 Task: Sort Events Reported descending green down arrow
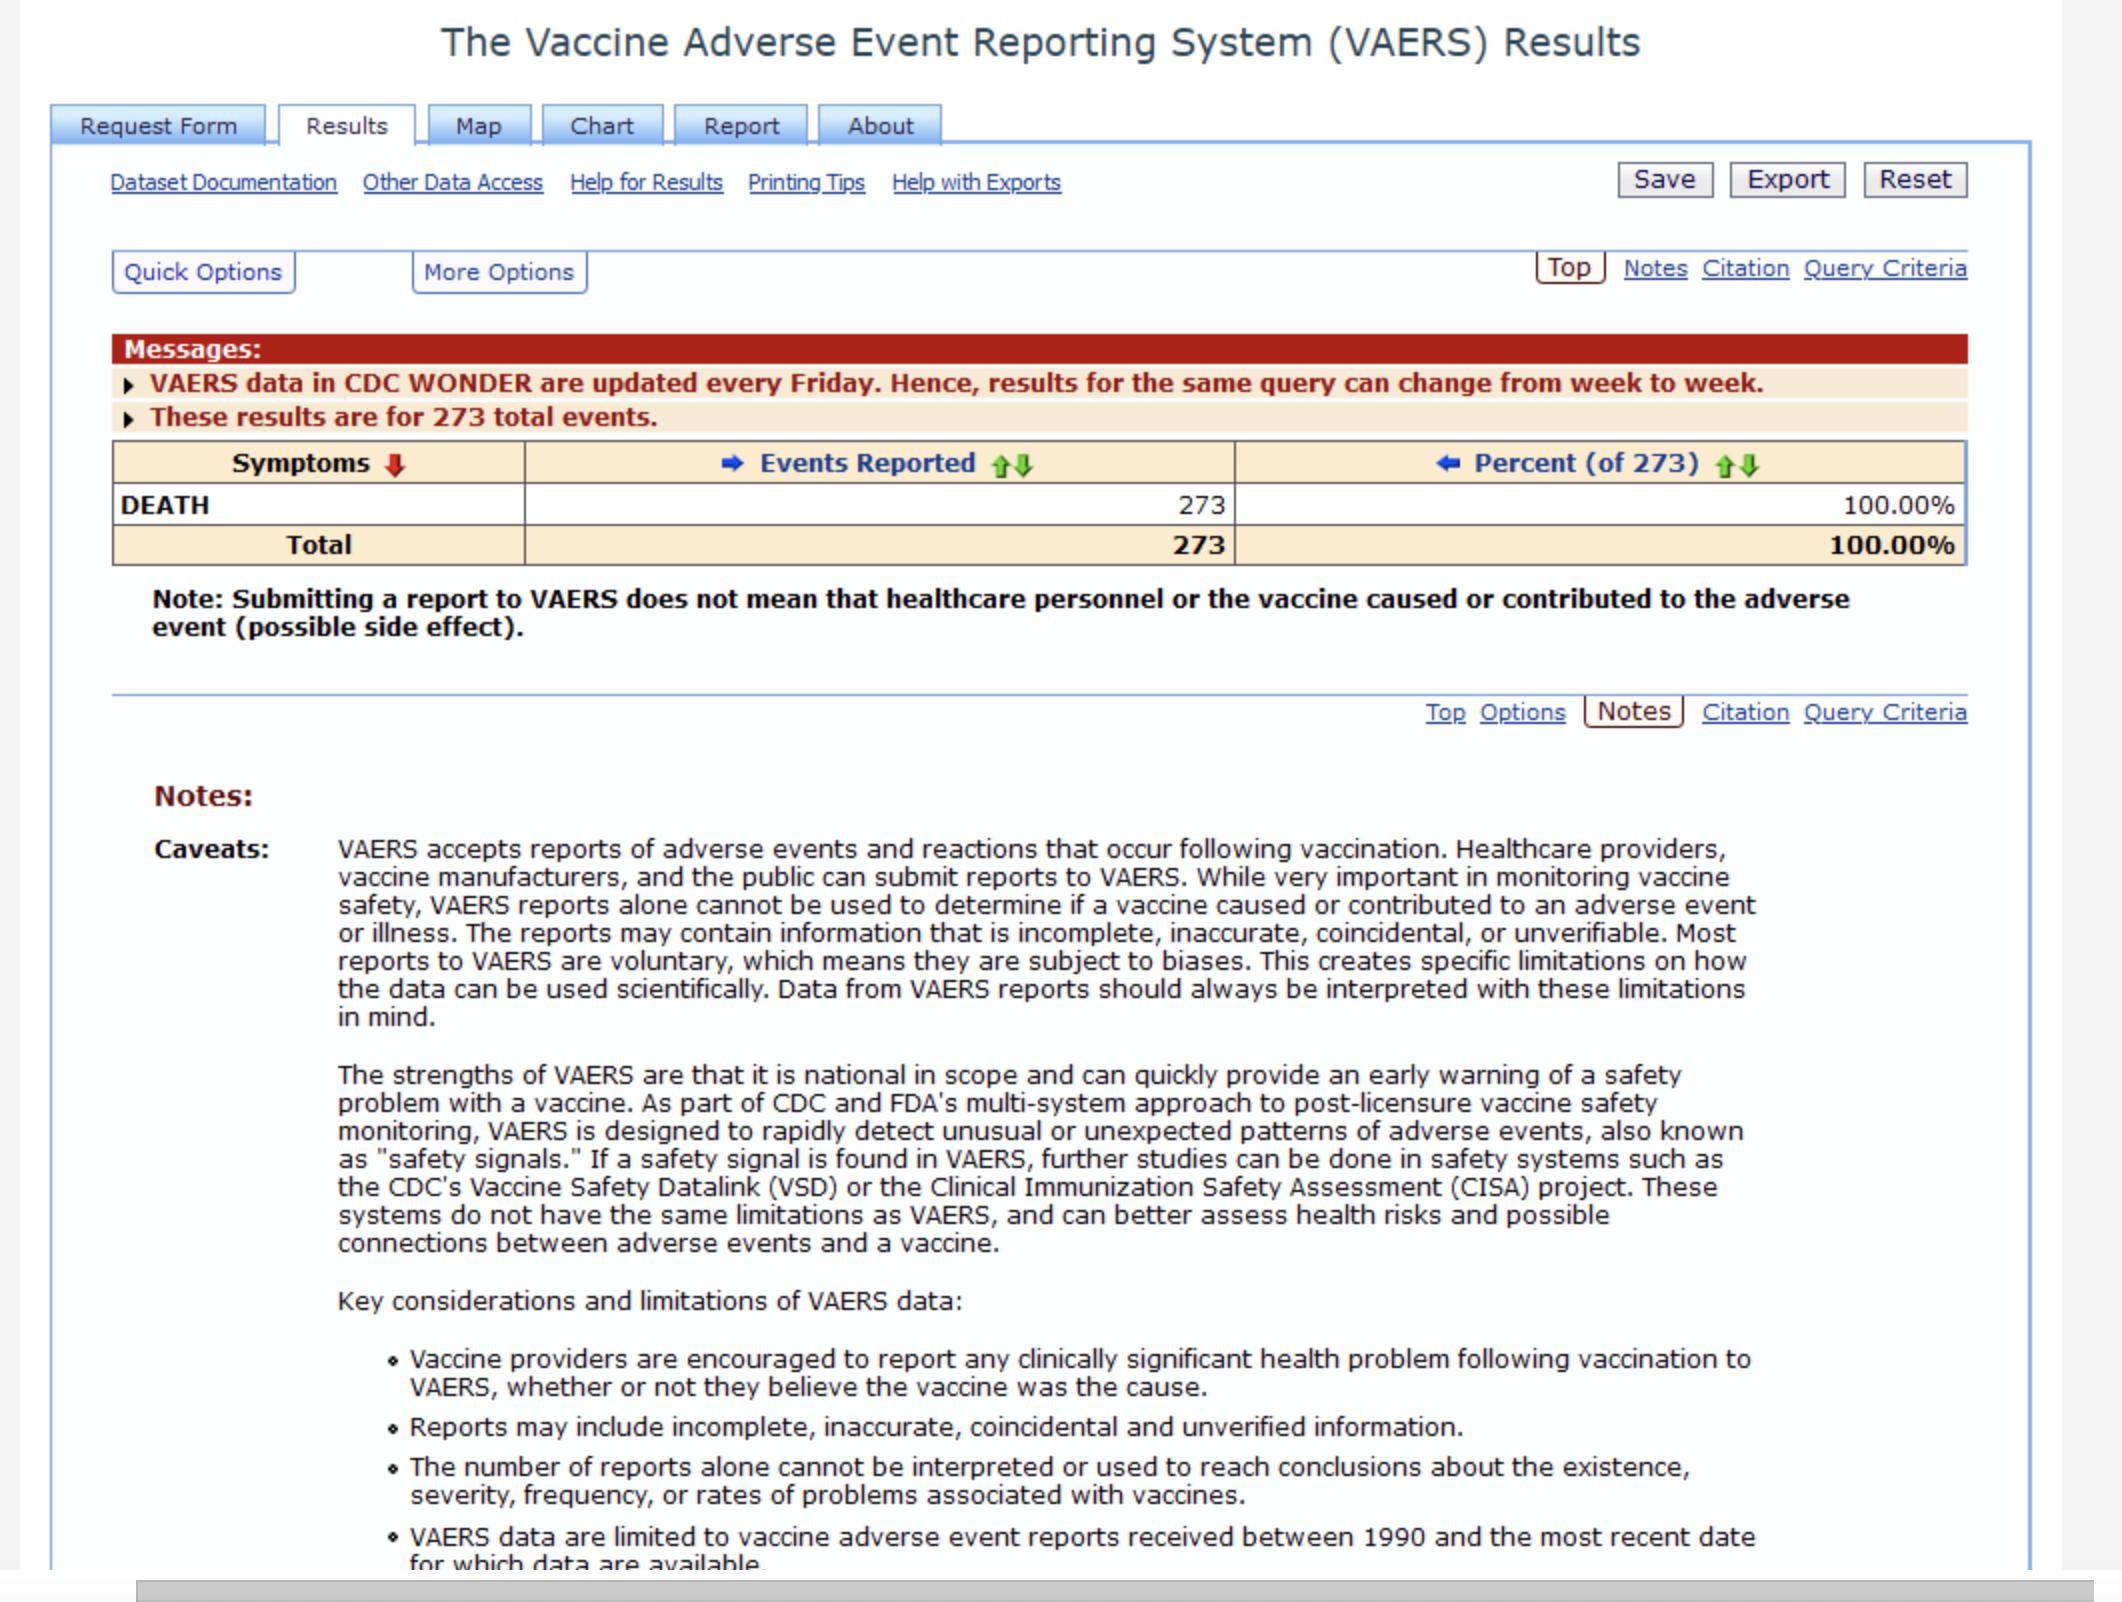[1023, 465]
